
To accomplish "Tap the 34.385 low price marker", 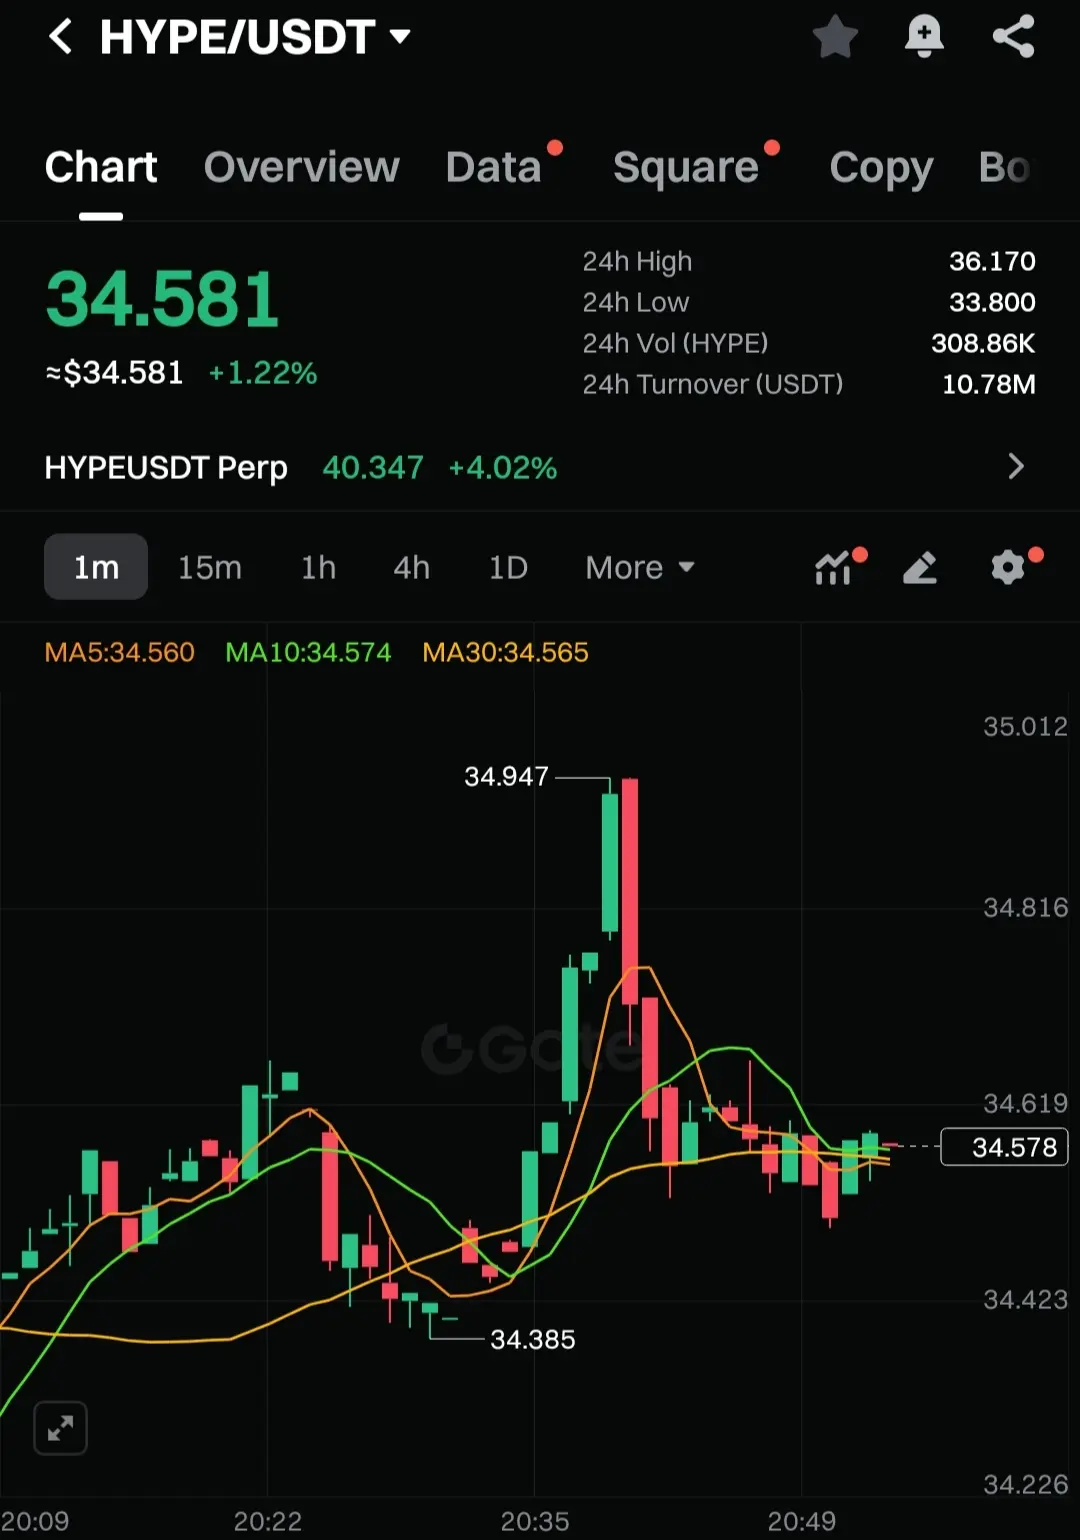I will point(533,1340).
